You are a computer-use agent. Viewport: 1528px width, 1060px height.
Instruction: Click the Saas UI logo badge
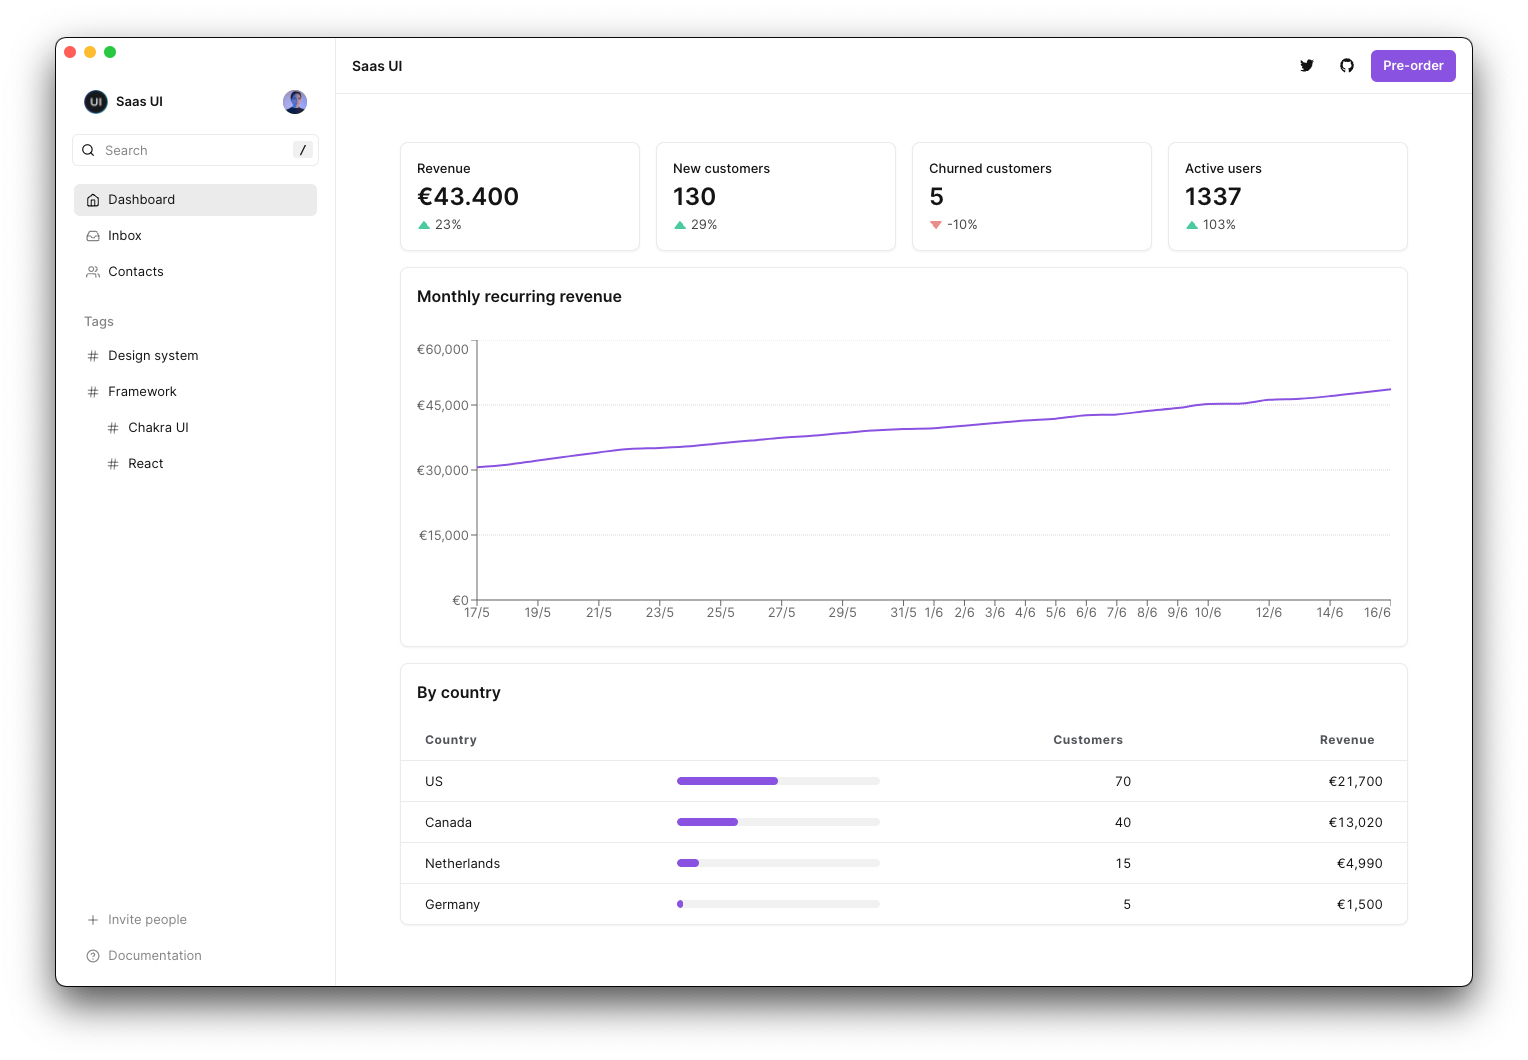click(x=95, y=101)
